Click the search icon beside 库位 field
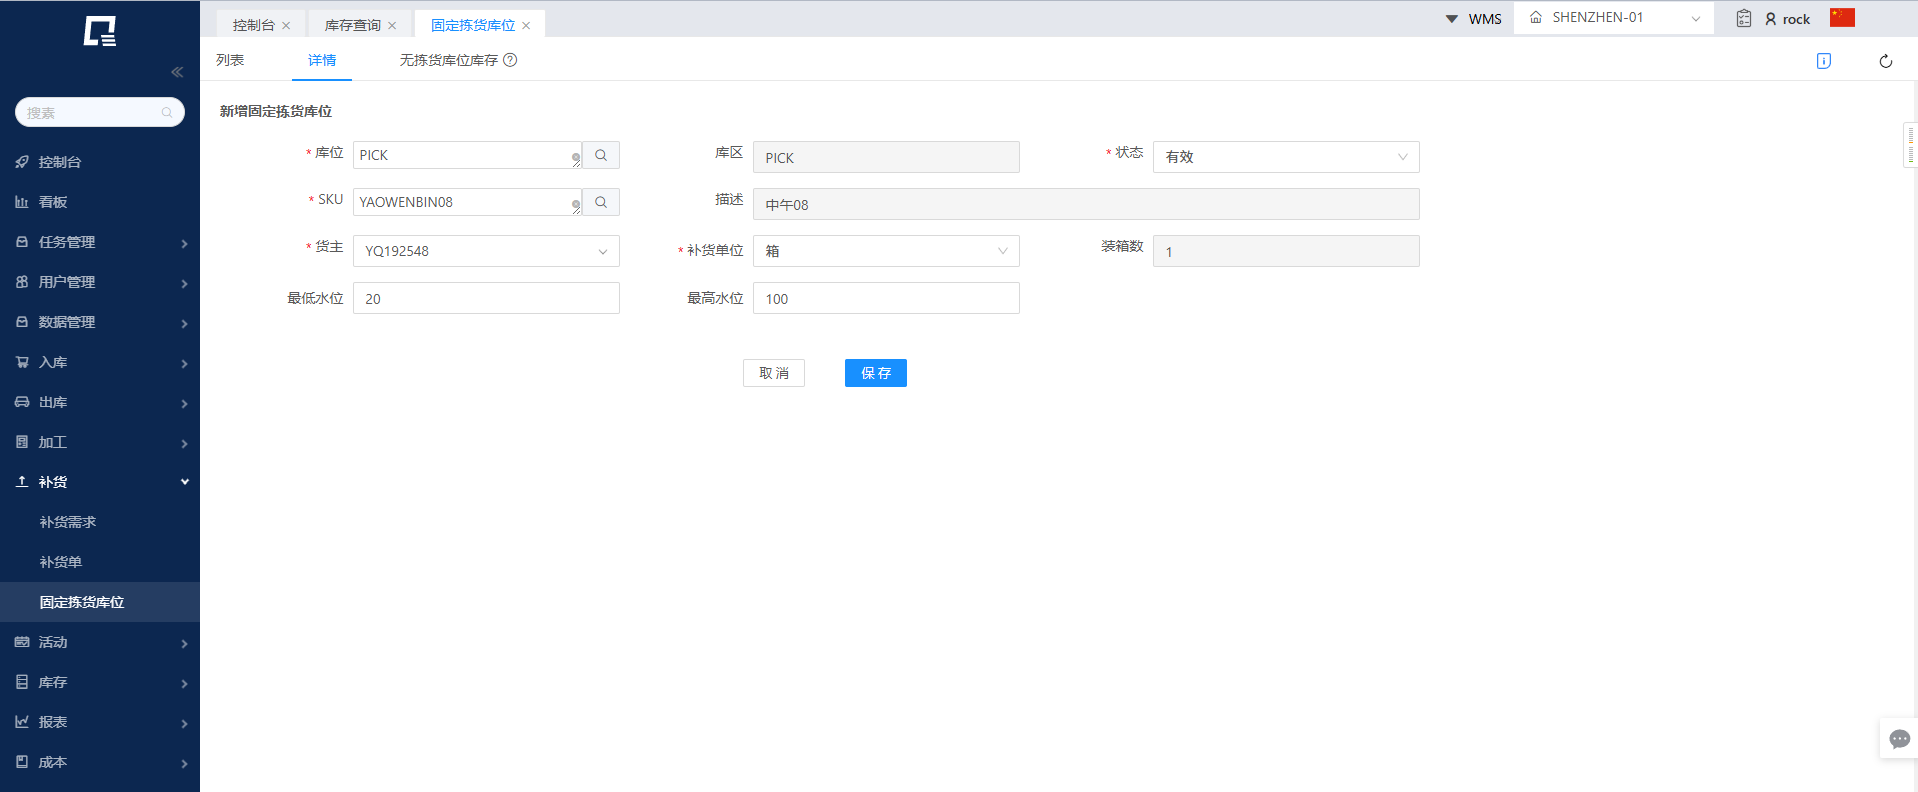1918x792 pixels. click(601, 155)
